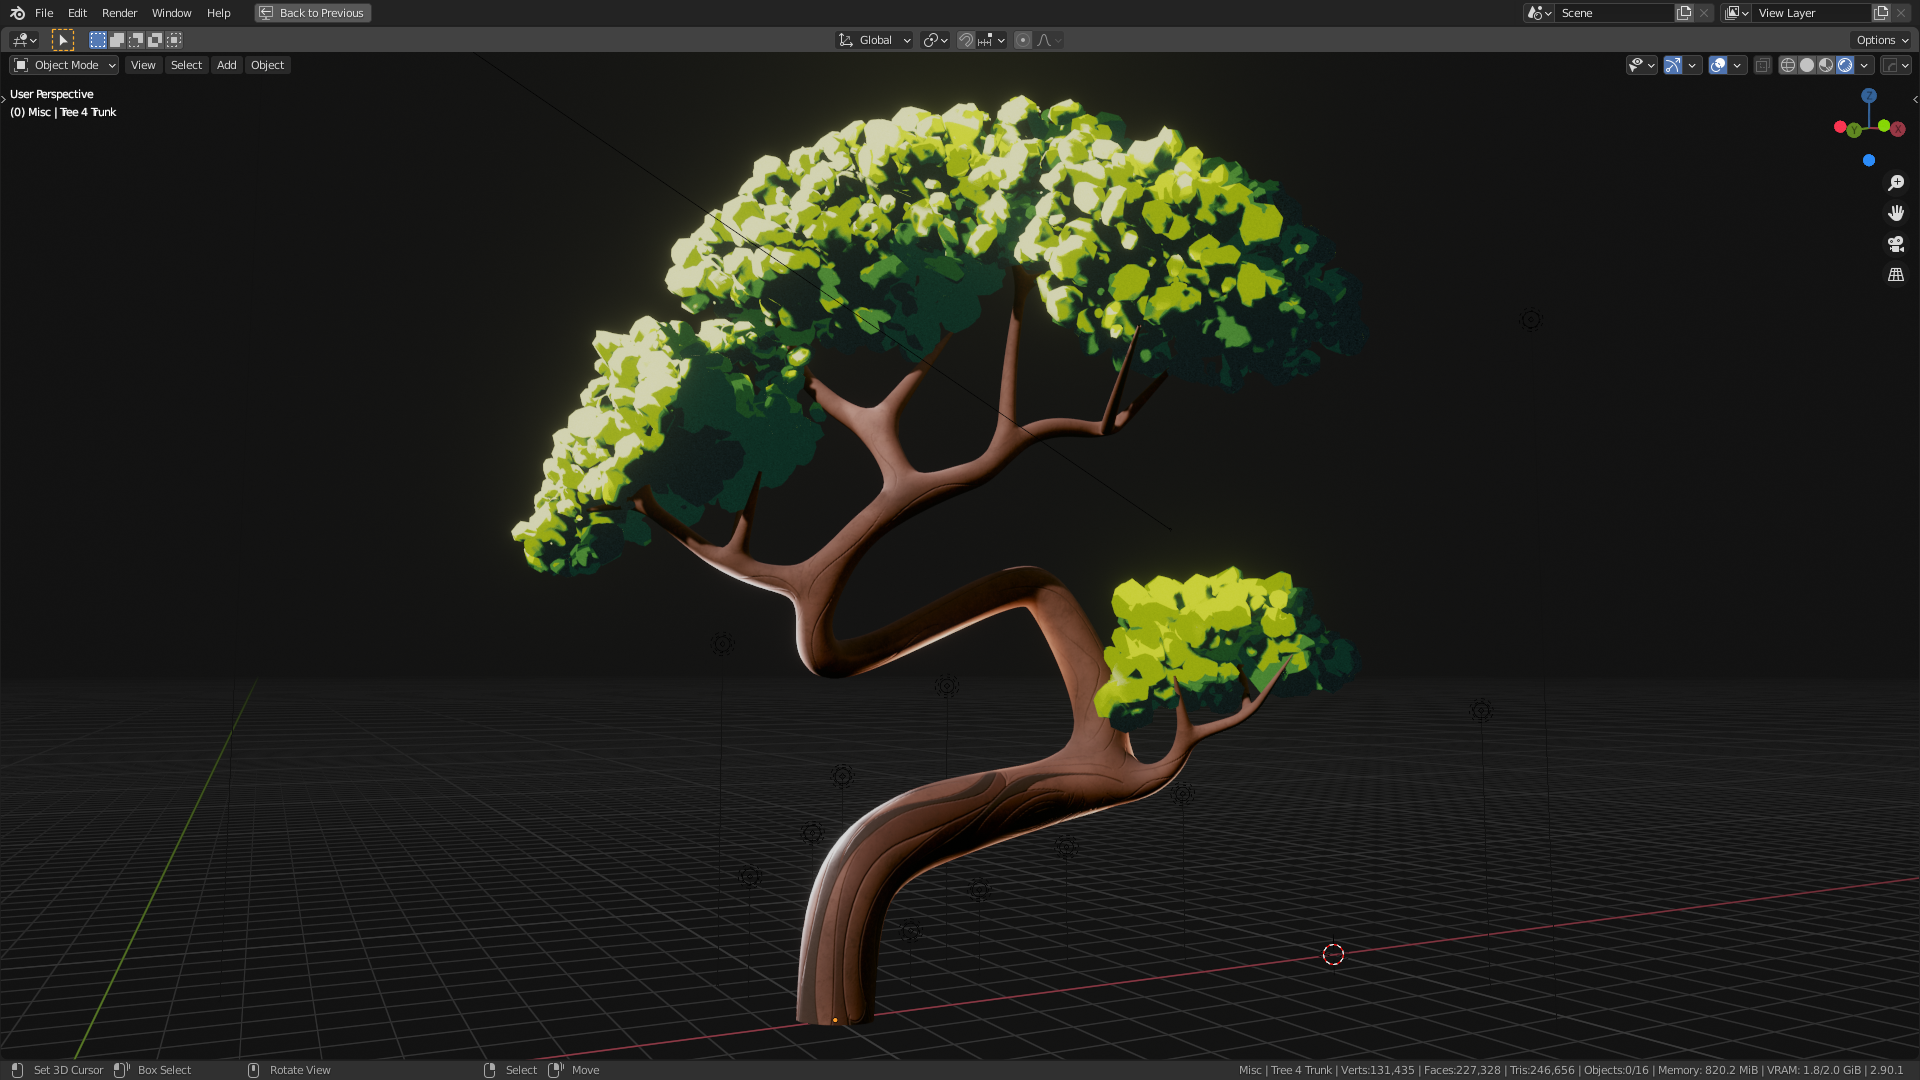The height and width of the screenshot is (1080, 1920).
Task: Toggle perspective/orthographic grid icon
Action: [x=1895, y=274]
